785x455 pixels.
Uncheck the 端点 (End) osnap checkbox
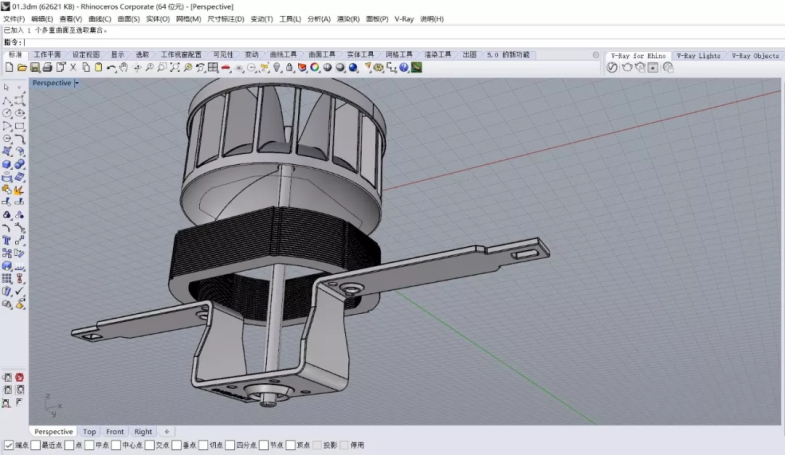coord(9,445)
